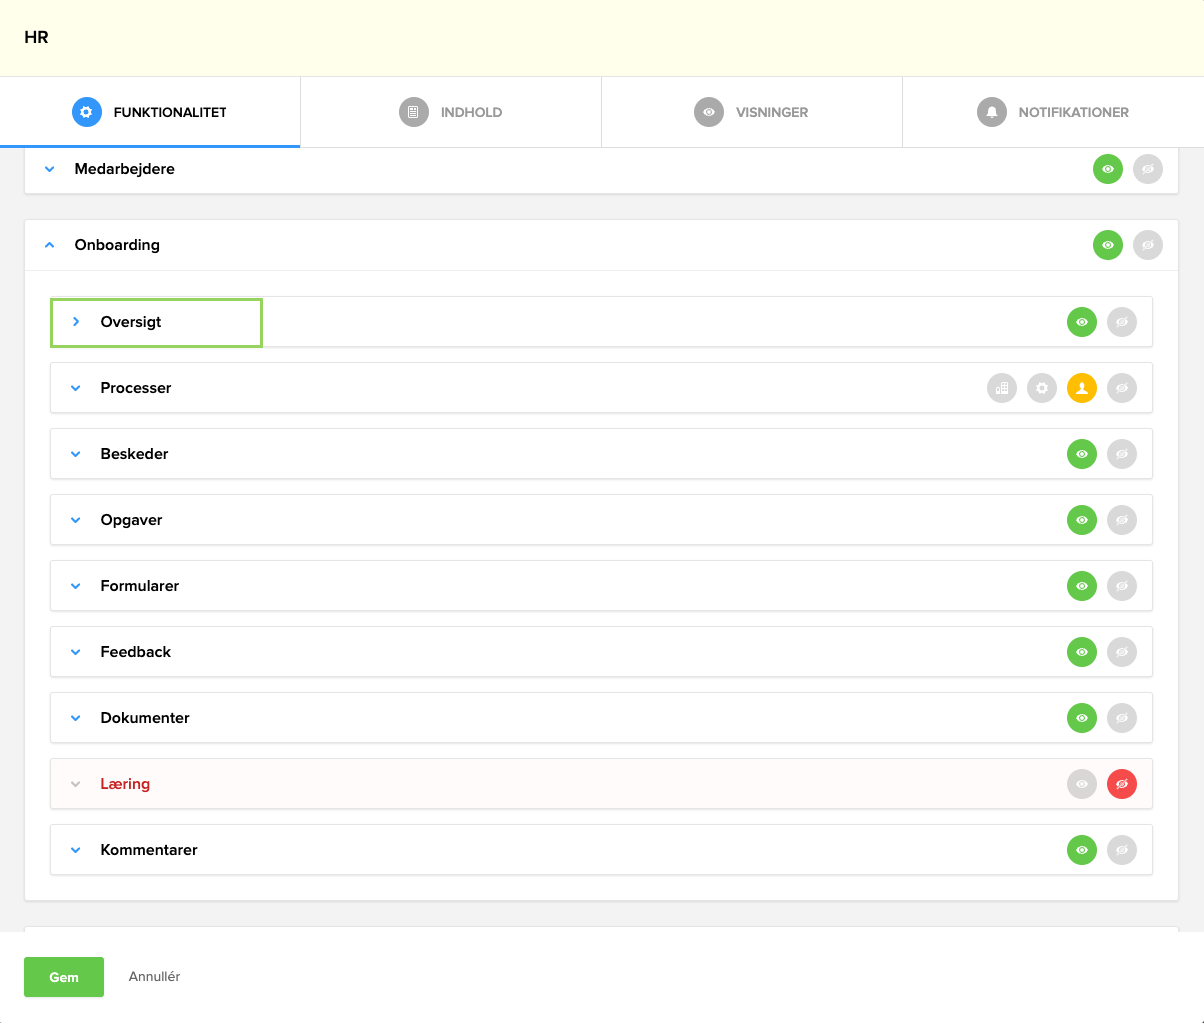The width and height of the screenshot is (1204, 1023).
Task: Click the Visninger eye icon
Action: (709, 111)
